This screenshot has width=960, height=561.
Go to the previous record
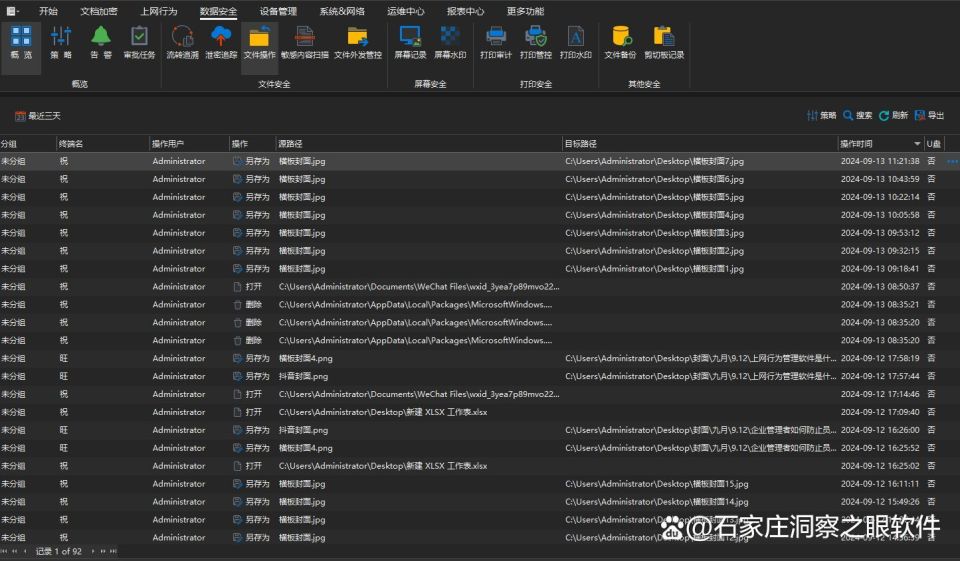click(25, 551)
